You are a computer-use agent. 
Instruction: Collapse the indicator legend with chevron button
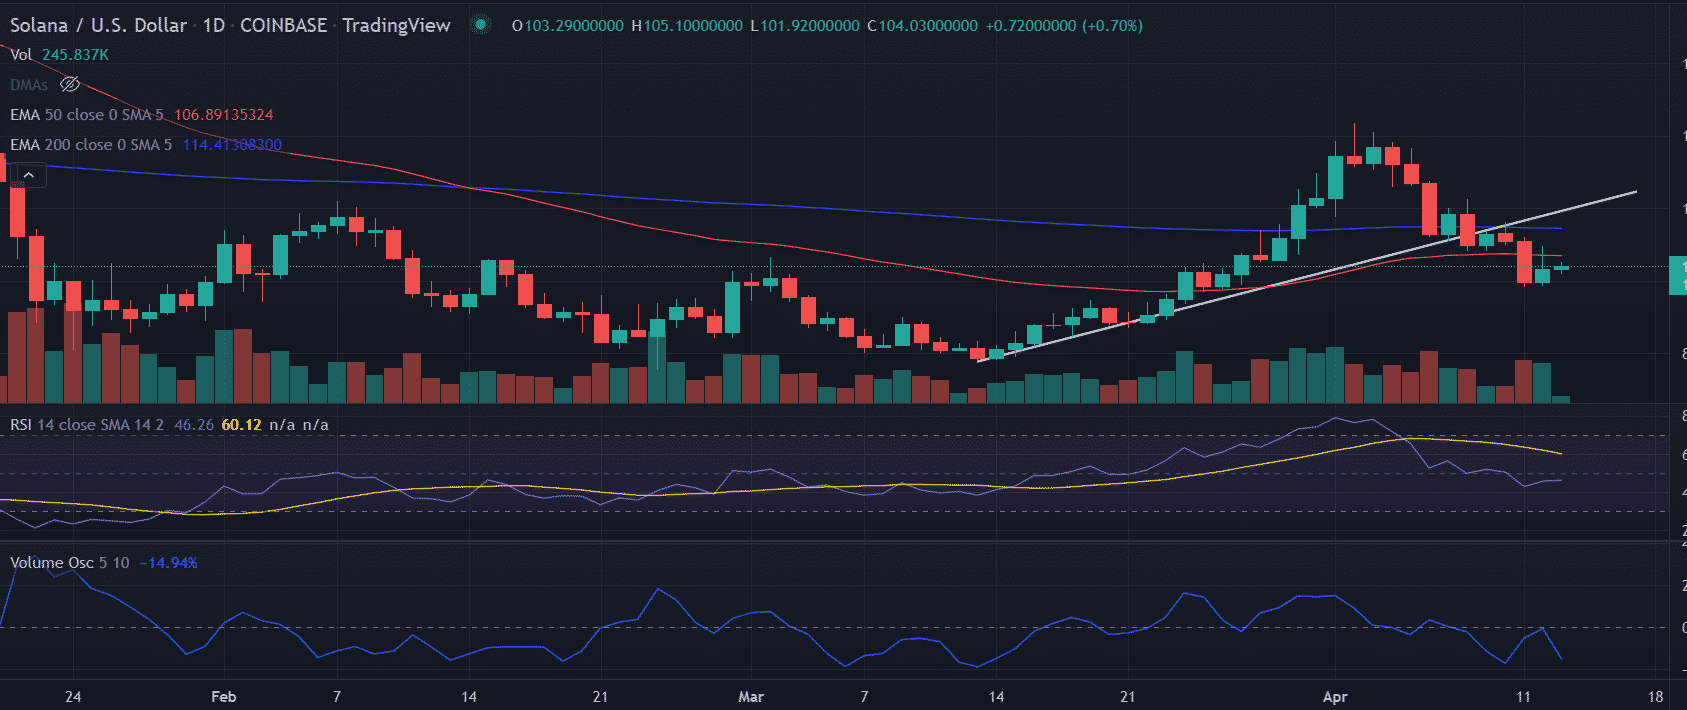point(29,175)
